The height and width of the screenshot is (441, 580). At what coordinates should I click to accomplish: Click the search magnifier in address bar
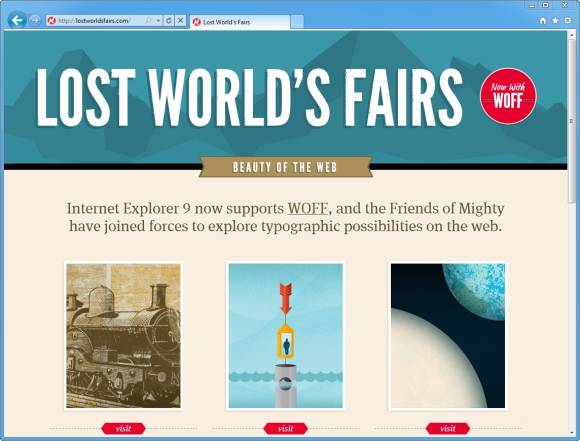(x=149, y=20)
